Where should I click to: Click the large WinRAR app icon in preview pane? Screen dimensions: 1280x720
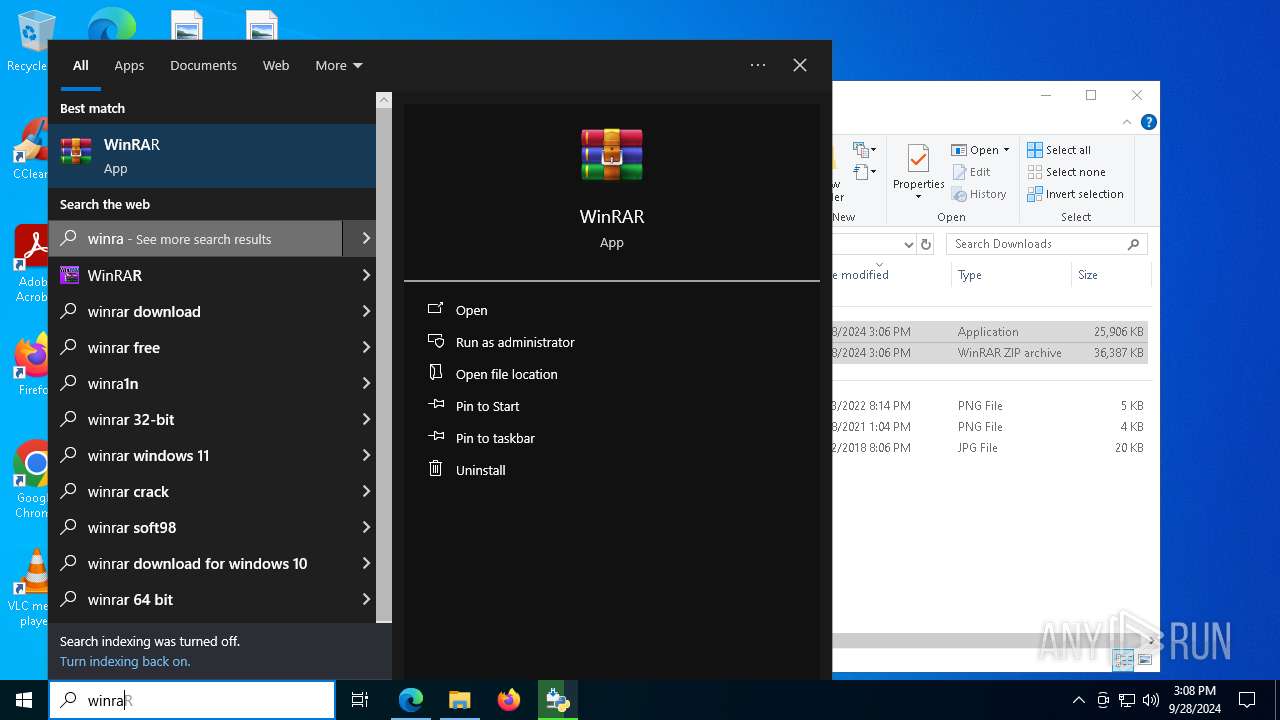(612, 155)
